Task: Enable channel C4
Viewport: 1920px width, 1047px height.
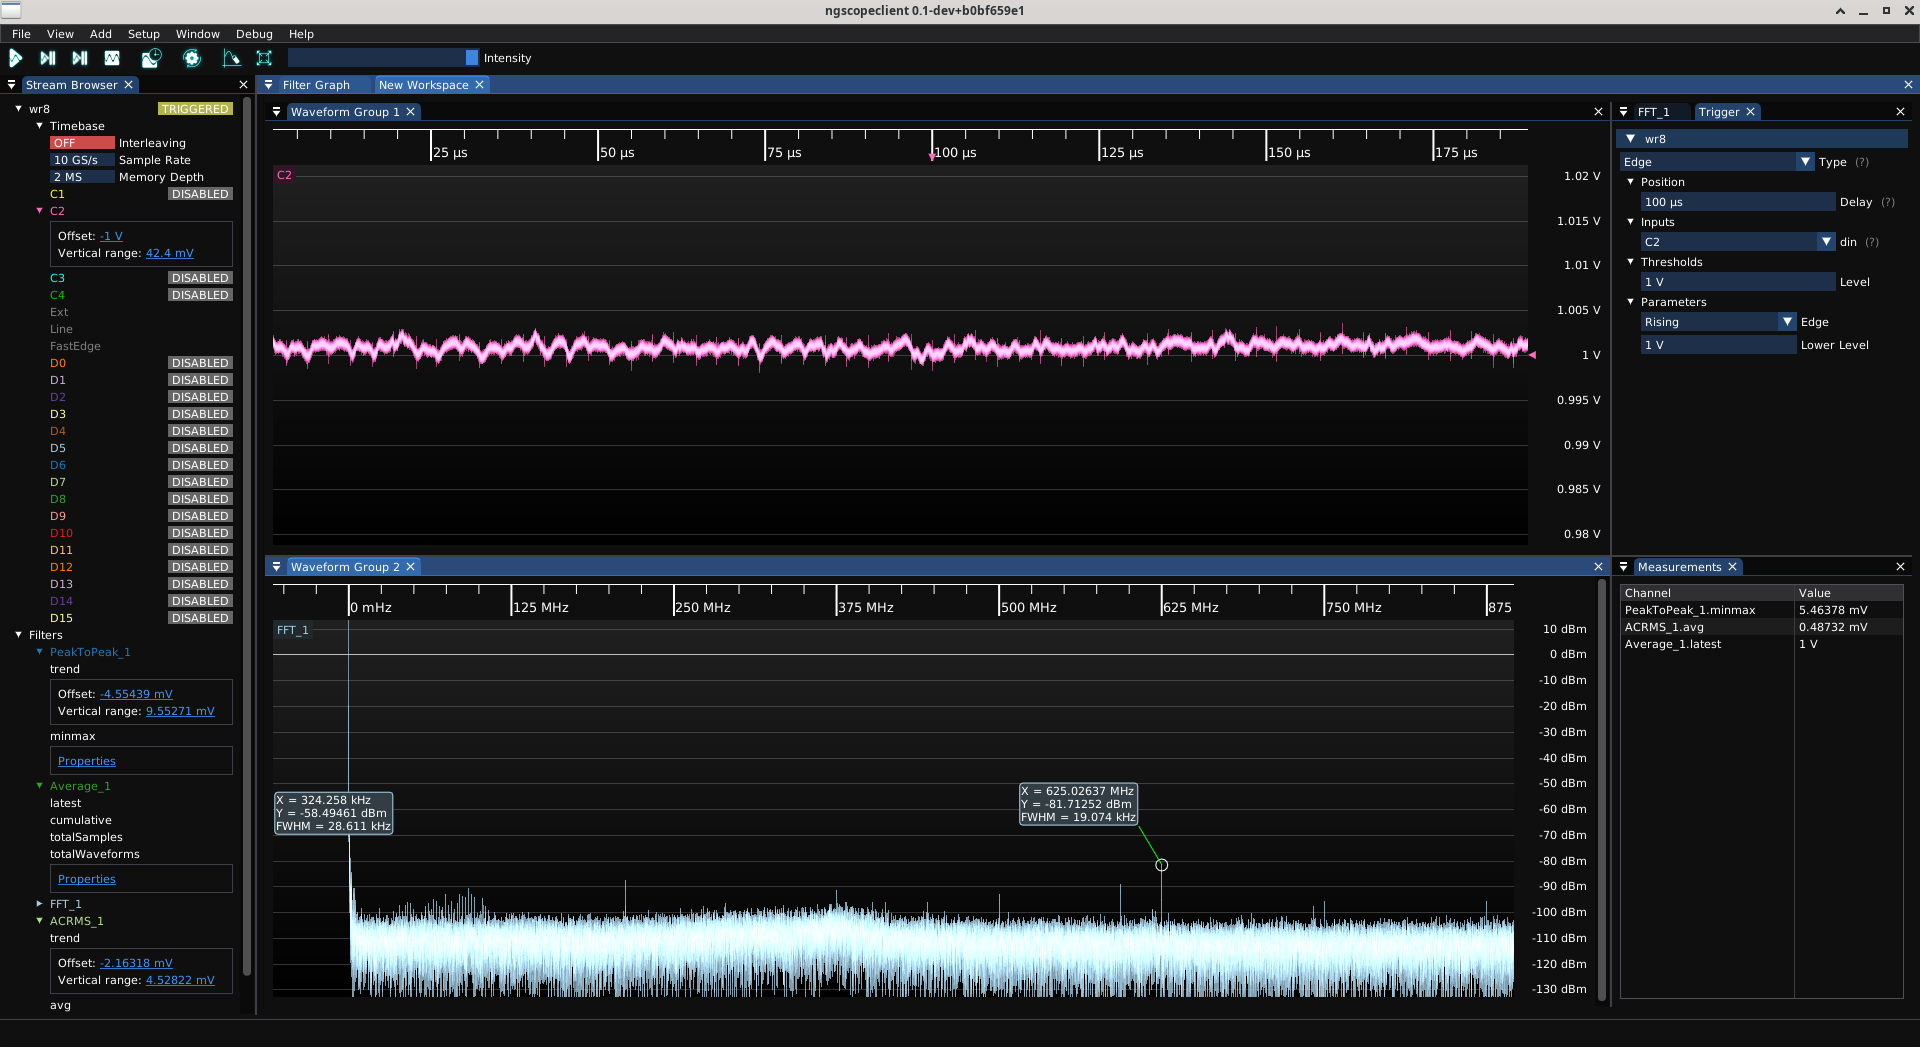Action: (x=200, y=295)
